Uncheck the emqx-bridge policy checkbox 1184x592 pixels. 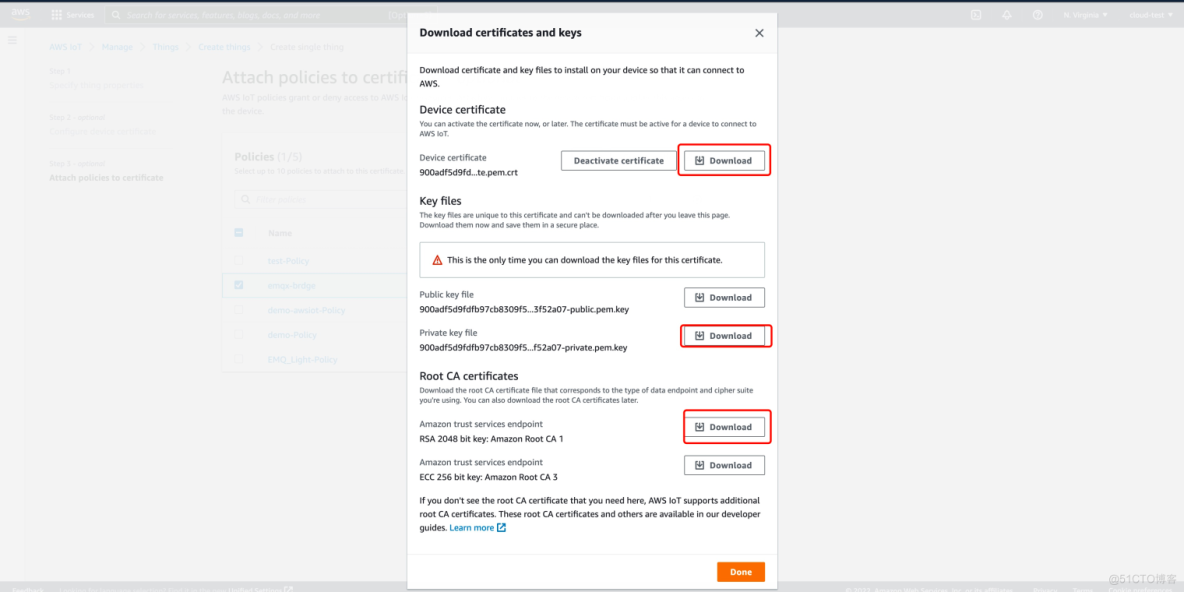pos(238,285)
